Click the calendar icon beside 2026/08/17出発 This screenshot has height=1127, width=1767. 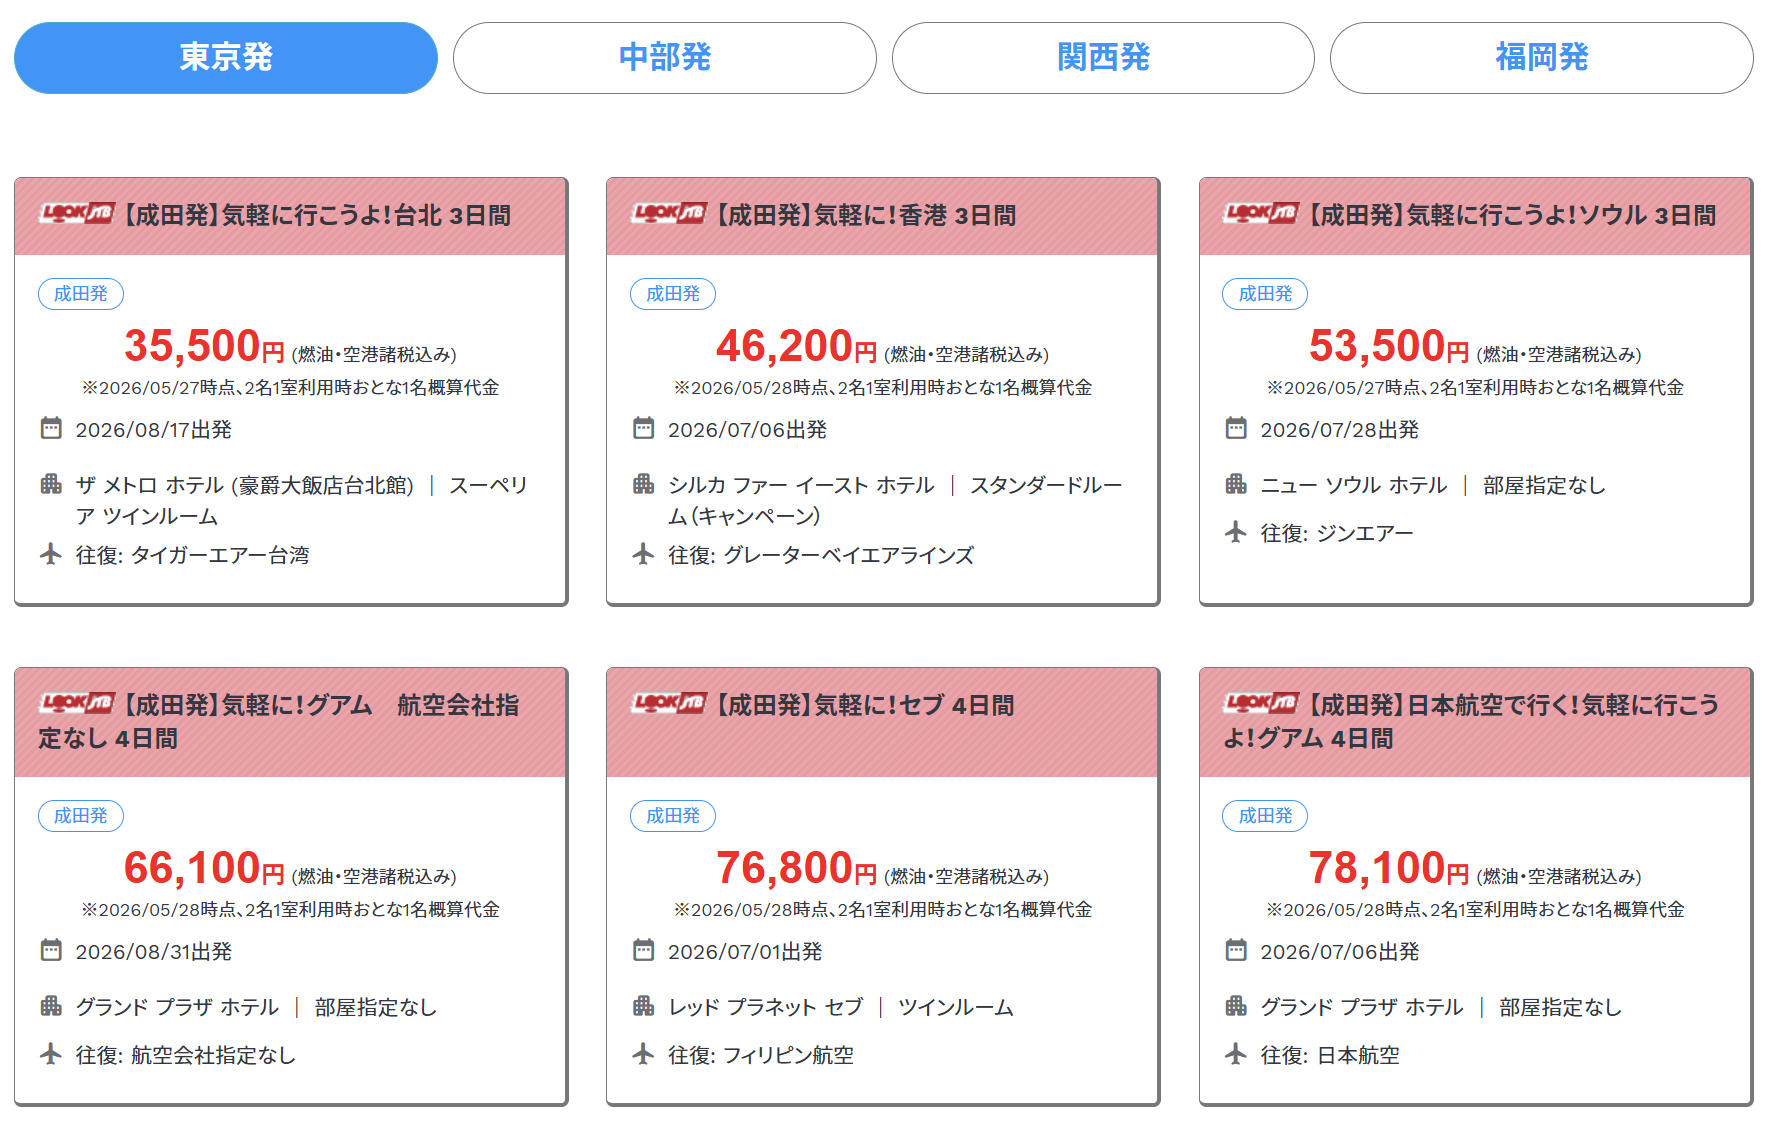51,428
